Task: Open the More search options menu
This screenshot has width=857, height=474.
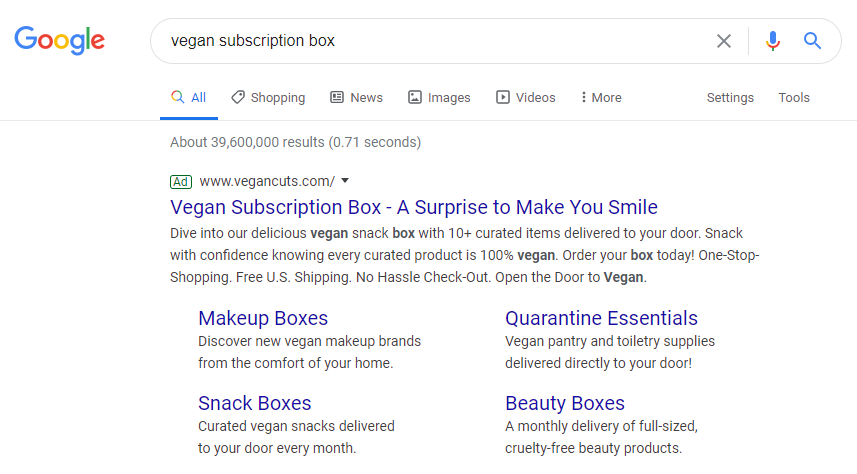Action: (x=600, y=97)
